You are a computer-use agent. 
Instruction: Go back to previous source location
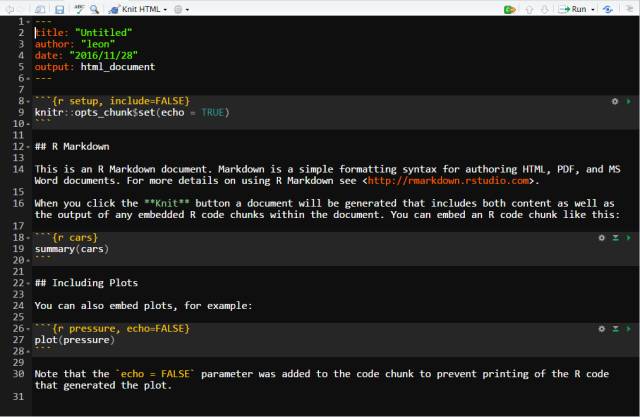(10, 9)
